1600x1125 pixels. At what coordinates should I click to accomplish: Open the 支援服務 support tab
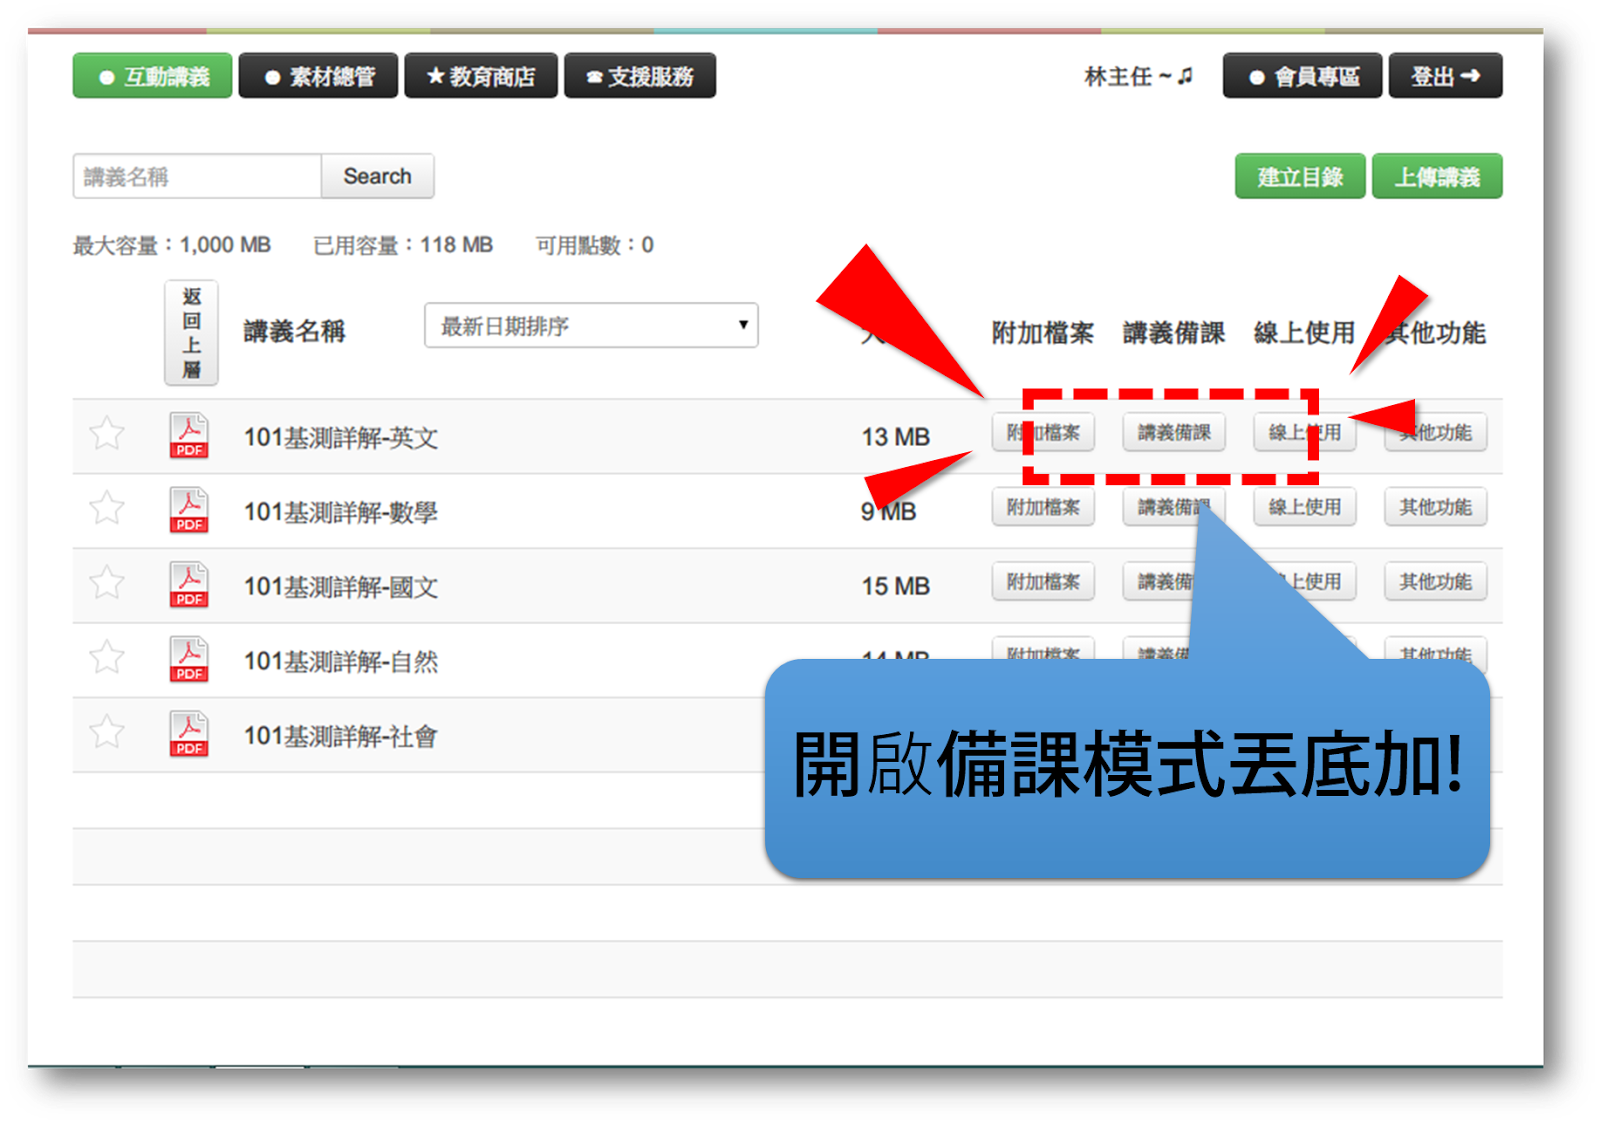(640, 76)
